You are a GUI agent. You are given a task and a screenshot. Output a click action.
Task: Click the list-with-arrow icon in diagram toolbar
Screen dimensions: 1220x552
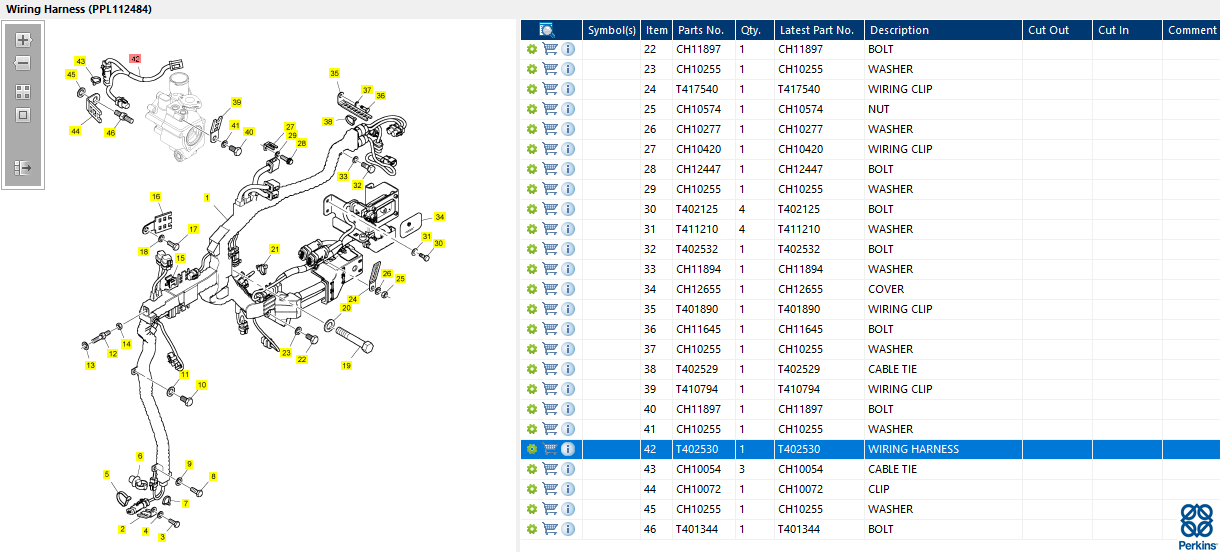point(23,167)
